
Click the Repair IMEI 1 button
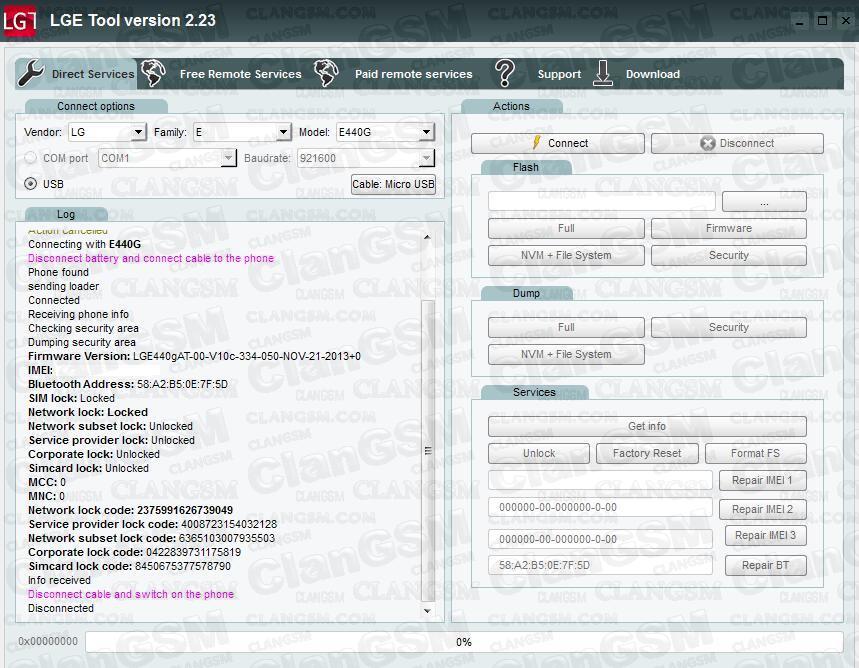click(763, 481)
